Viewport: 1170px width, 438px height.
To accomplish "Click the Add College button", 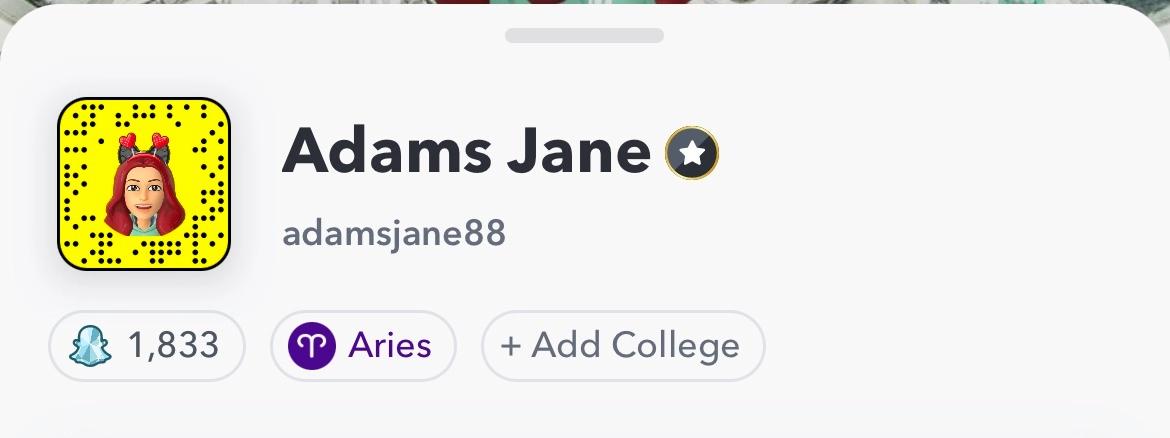I will (x=623, y=346).
